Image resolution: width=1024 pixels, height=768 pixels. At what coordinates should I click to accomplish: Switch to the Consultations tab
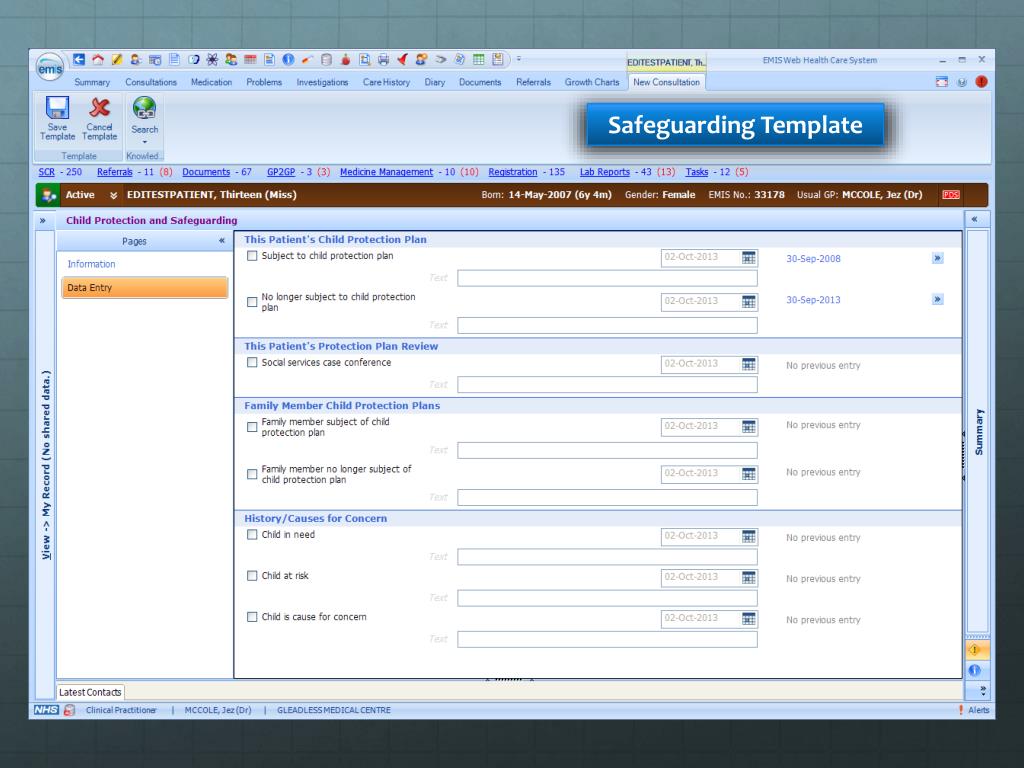(x=151, y=82)
